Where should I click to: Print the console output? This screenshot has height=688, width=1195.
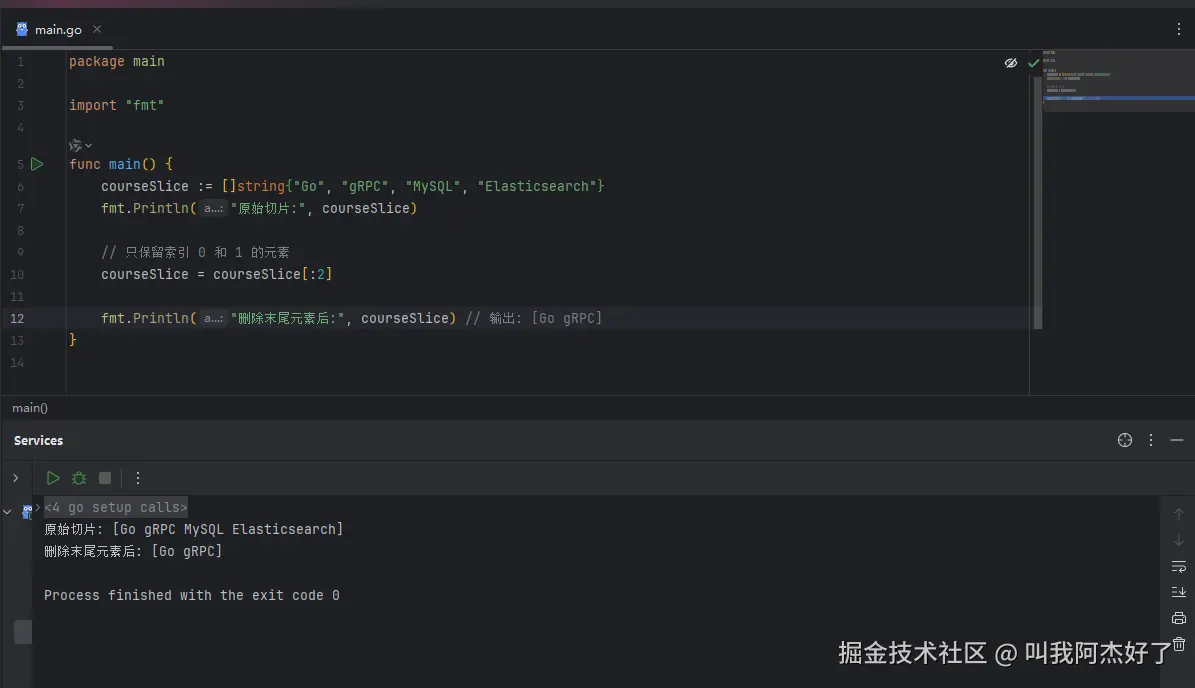tap(1179, 618)
